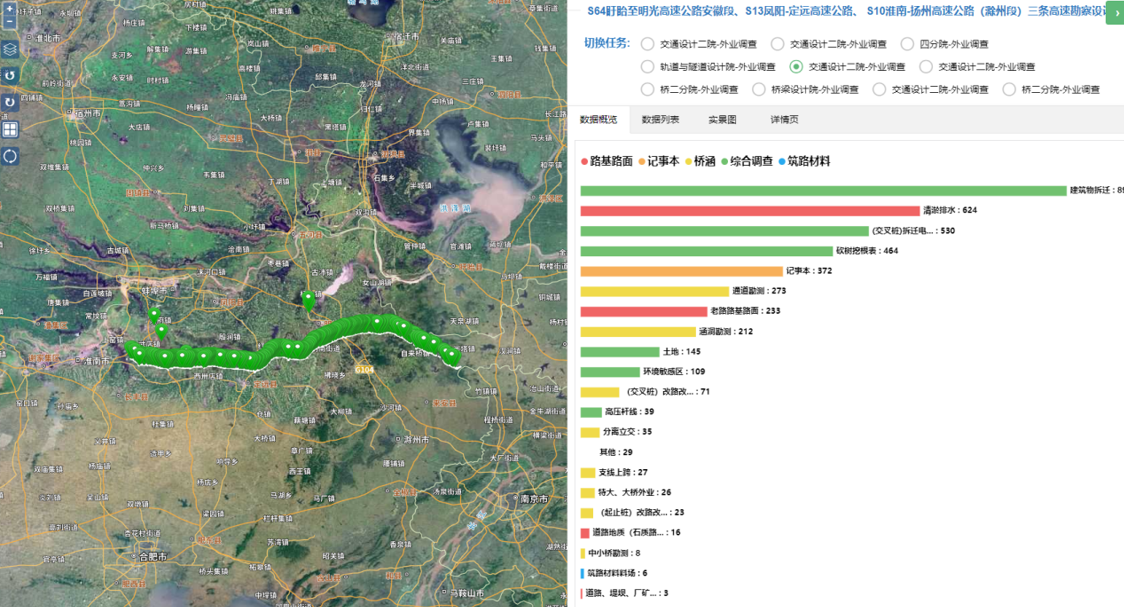1124x607 pixels.
Task: Click the four-square grid view icon
Action: 9,129
